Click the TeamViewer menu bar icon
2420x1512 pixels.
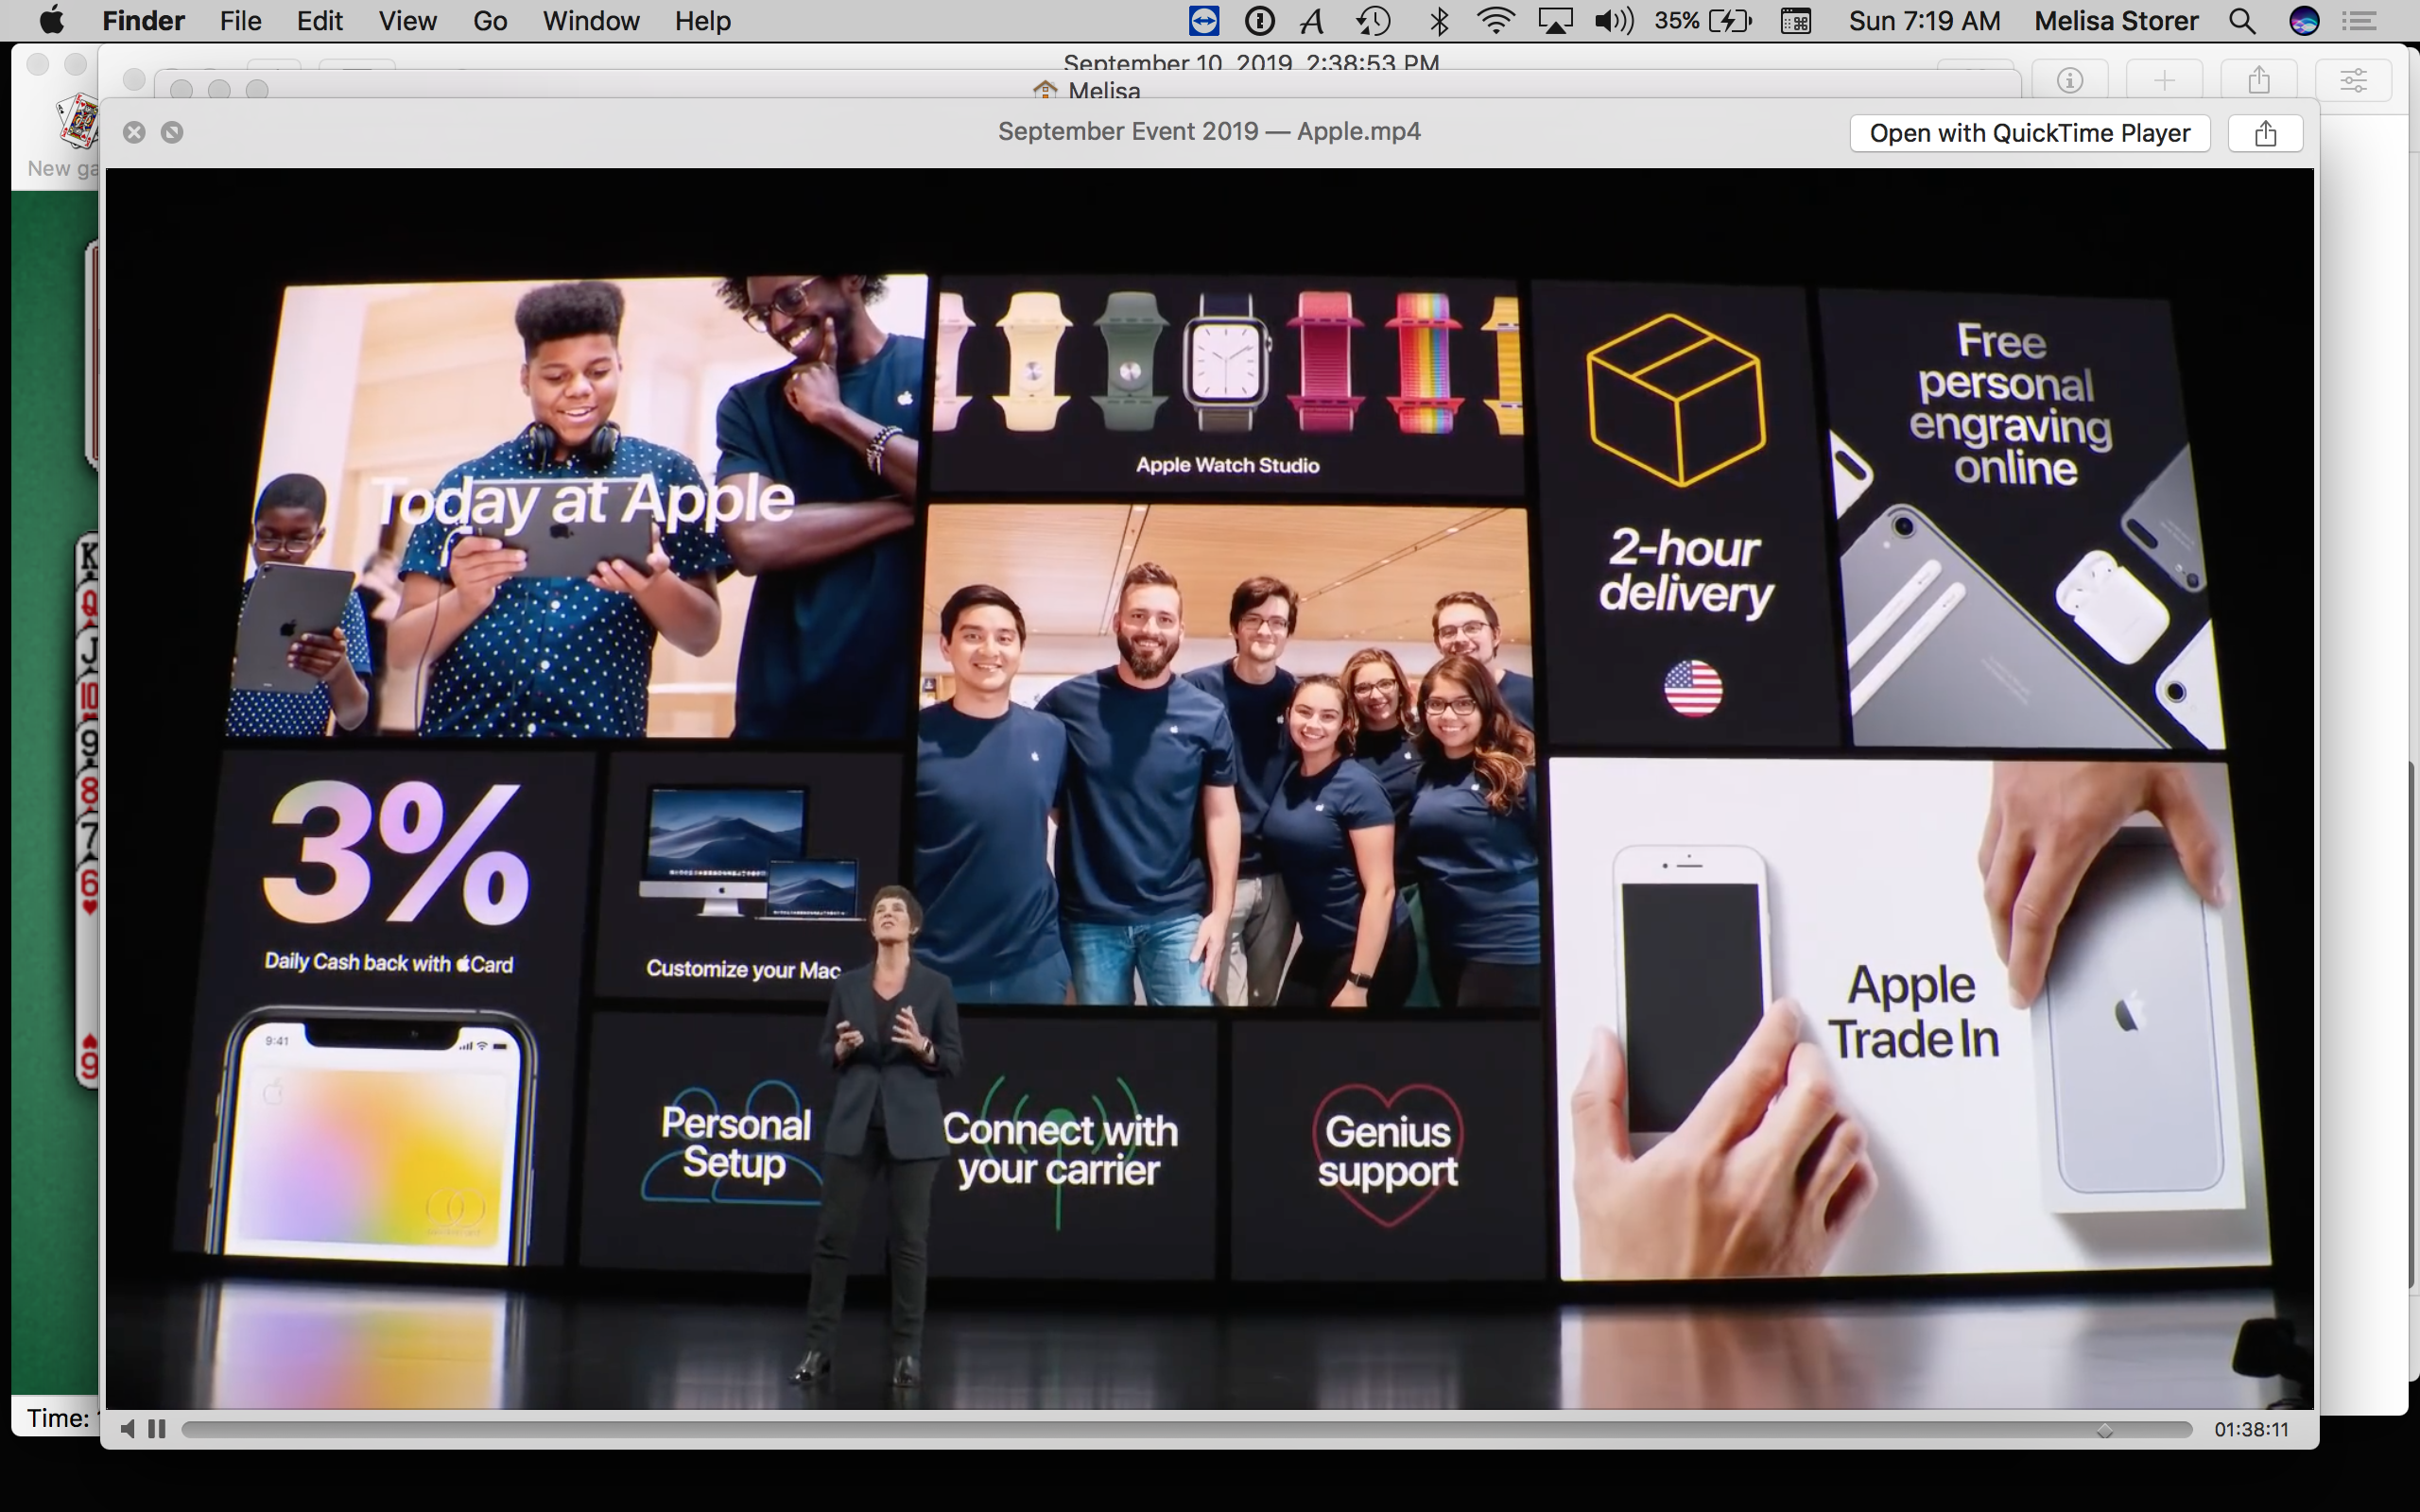coord(1204,21)
